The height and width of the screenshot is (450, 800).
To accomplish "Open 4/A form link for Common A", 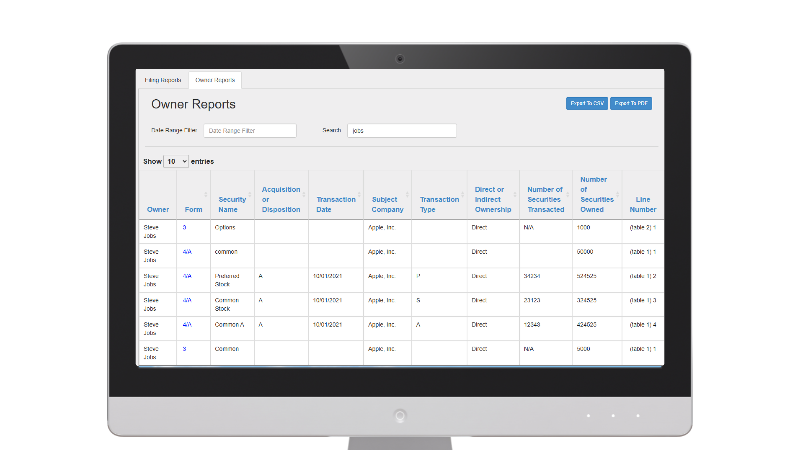I will tap(187, 324).
